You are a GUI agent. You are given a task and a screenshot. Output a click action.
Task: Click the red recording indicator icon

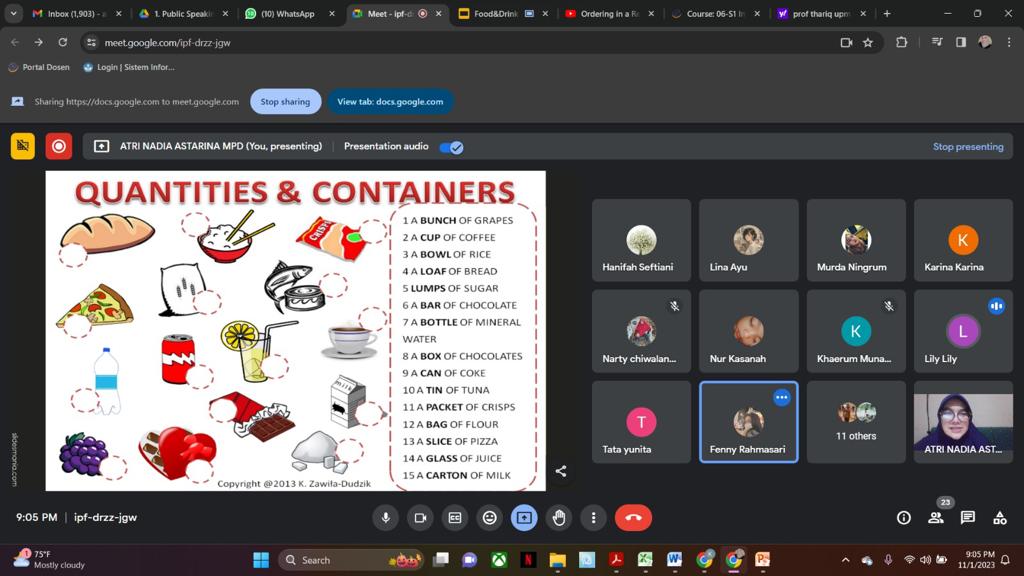tap(58, 146)
